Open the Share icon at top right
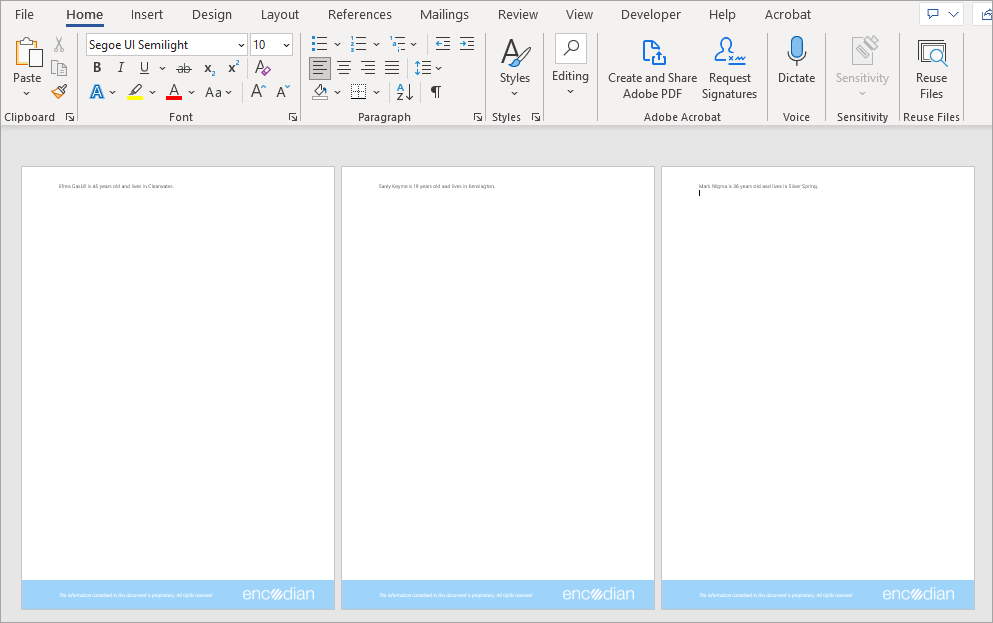 985,14
